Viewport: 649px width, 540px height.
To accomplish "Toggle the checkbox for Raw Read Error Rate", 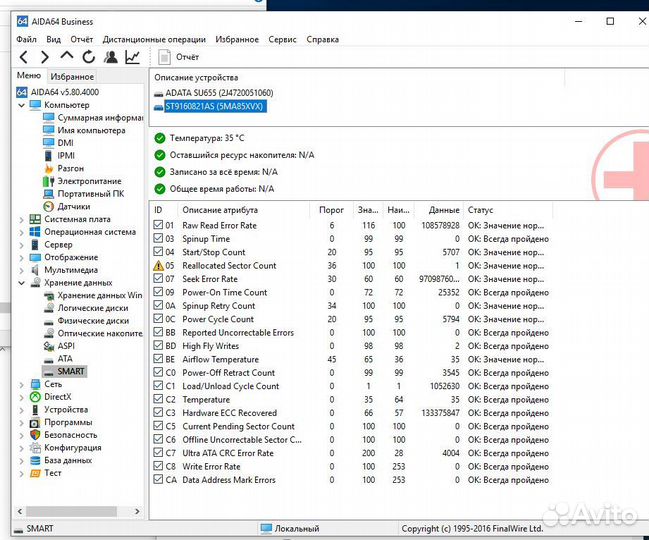I will [158, 225].
